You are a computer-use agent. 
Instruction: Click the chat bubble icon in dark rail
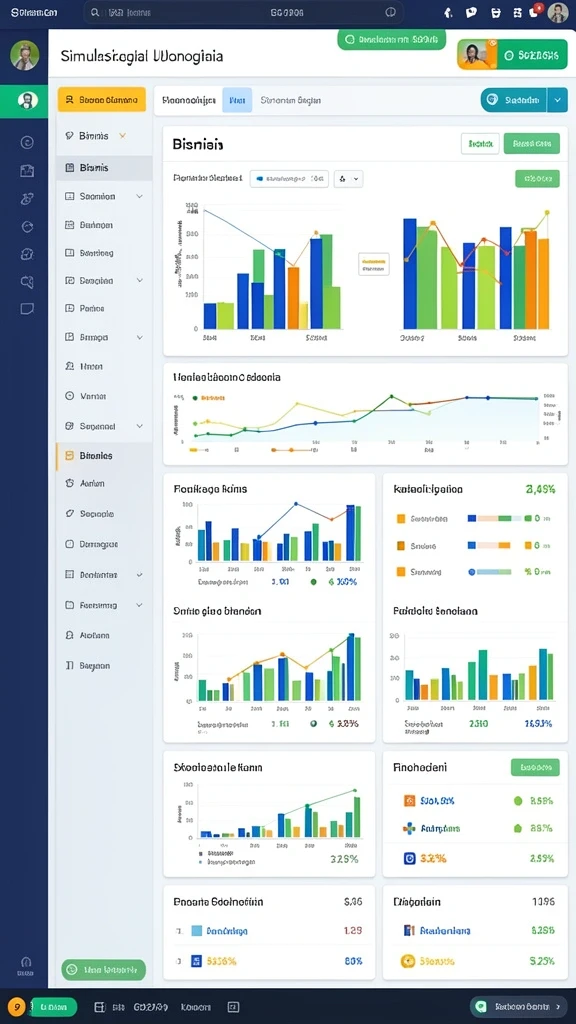[x=27, y=309]
